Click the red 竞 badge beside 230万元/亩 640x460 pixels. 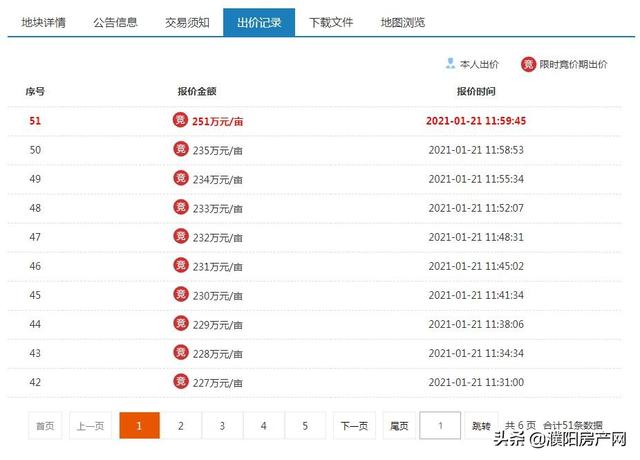point(180,294)
